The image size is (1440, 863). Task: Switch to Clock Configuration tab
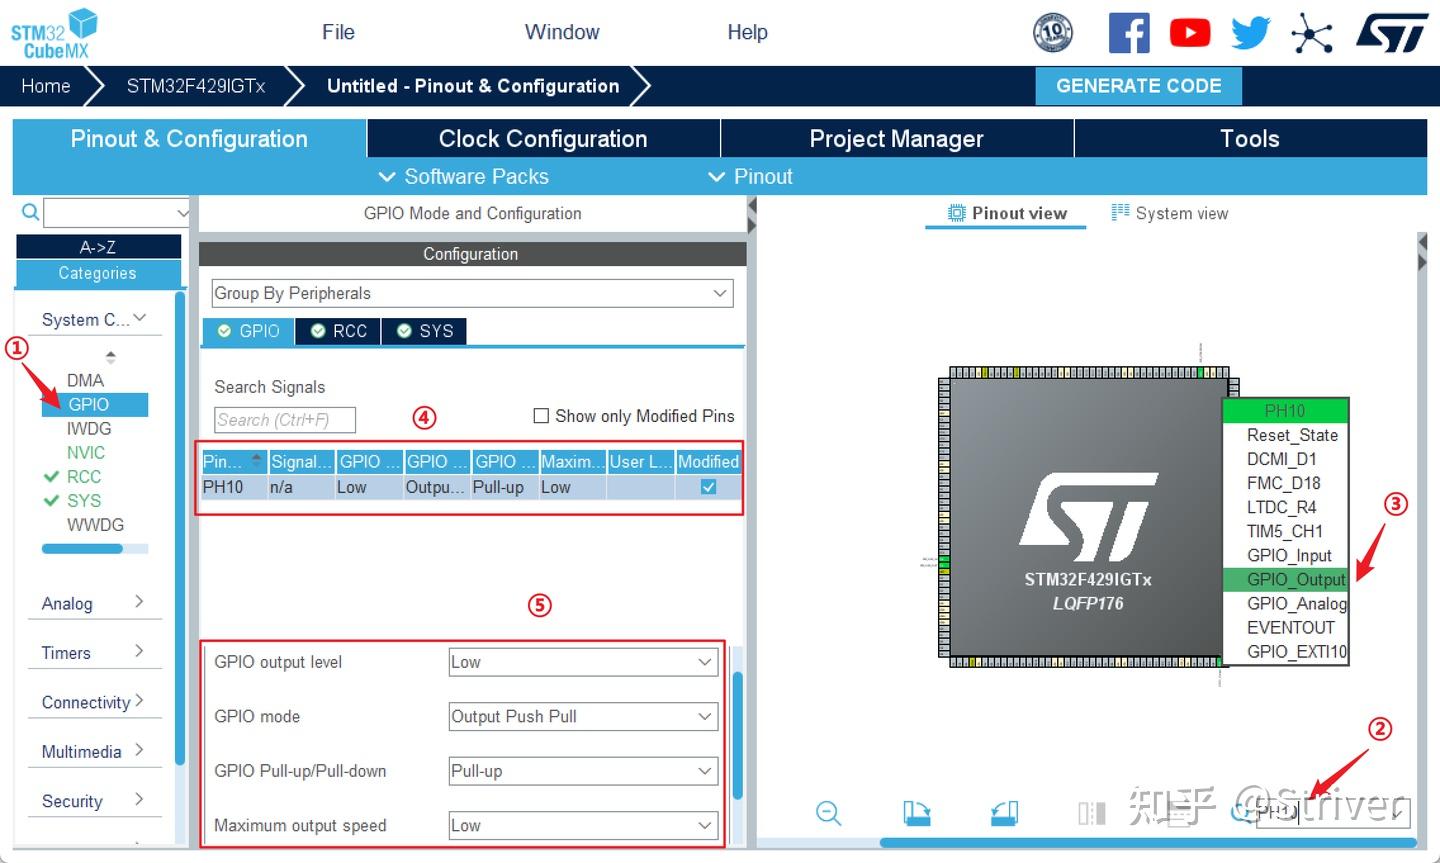pyautogui.click(x=543, y=139)
